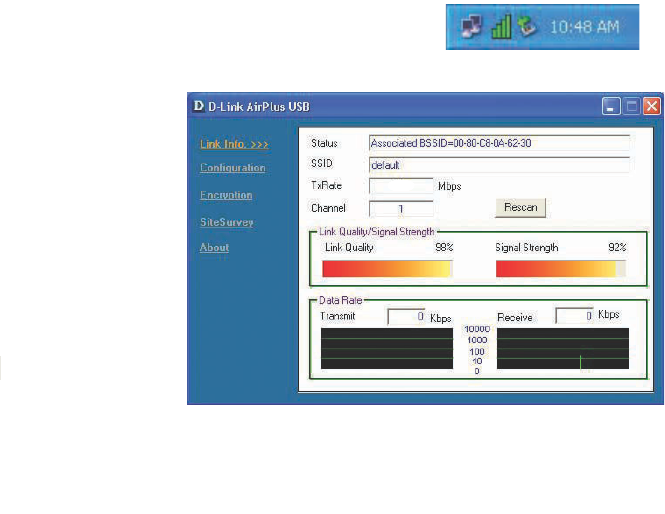The height and width of the screenshot is (514, 665).
Task: Check the 10:48 AM system clock
Action: coord(584,27)
